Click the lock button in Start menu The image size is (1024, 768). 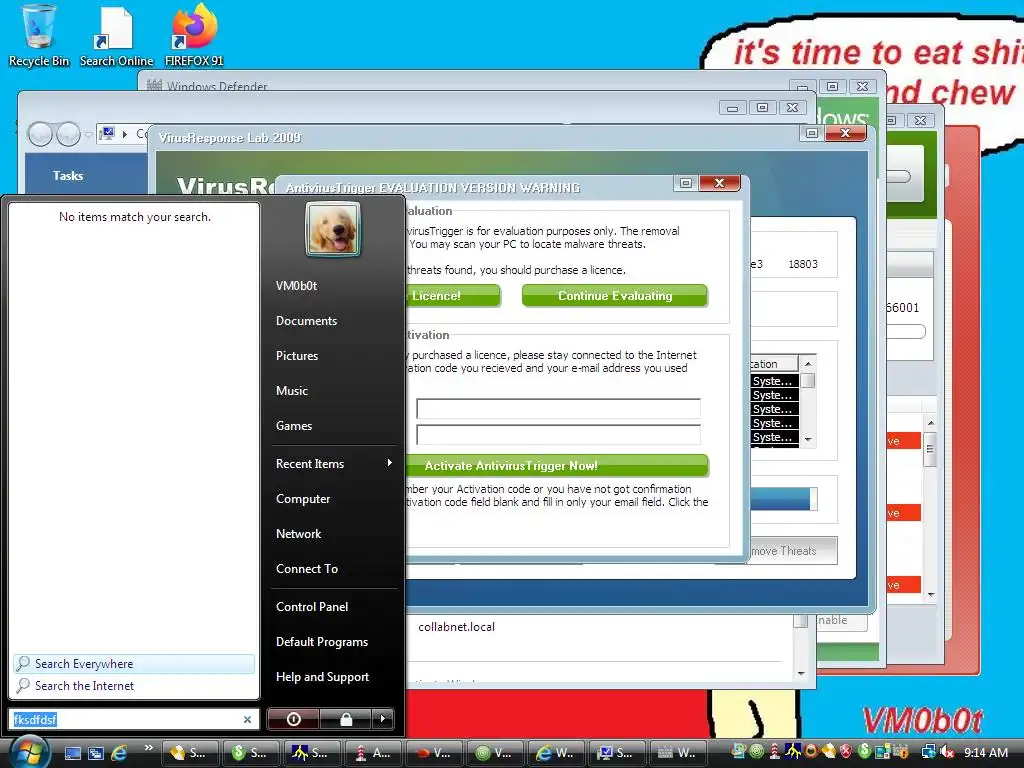coord(346,719)
